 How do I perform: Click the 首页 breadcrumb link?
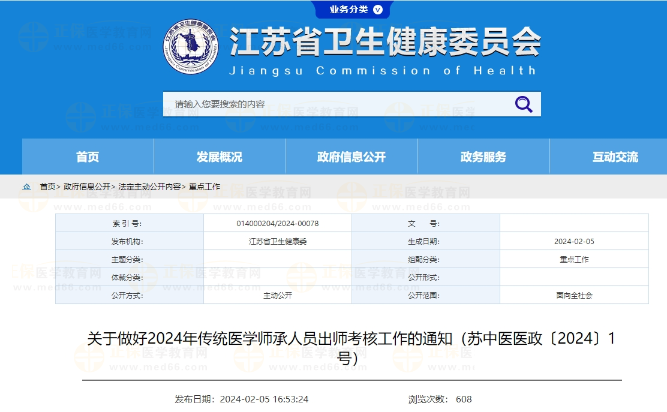pyautogui.click(x=47, y=186)
